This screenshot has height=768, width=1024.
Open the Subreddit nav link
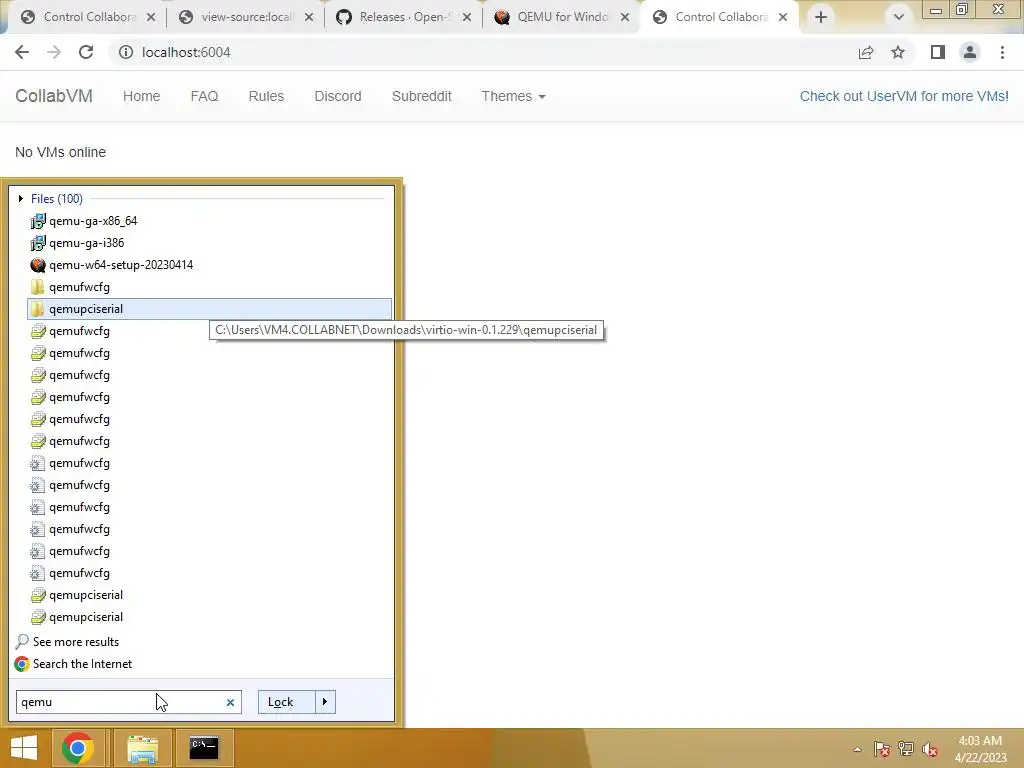(421, 96)
